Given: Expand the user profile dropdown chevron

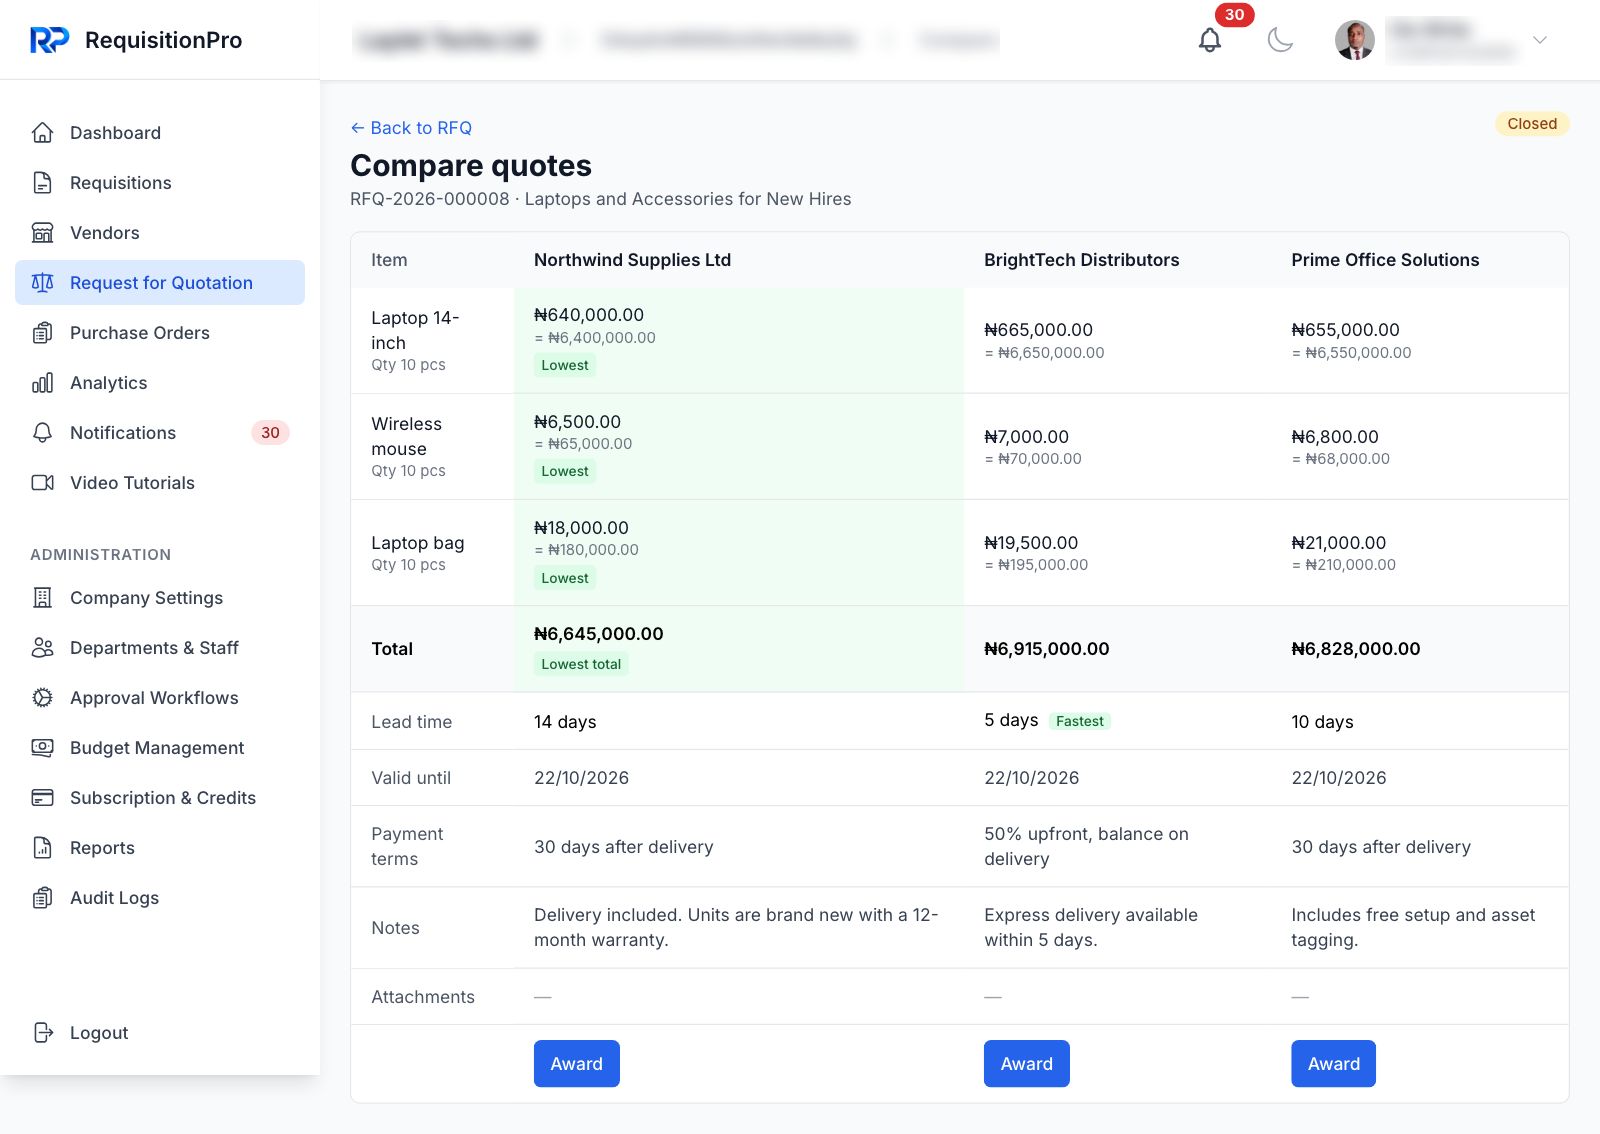Looking at the screenshot, I should coord(1540,40).
